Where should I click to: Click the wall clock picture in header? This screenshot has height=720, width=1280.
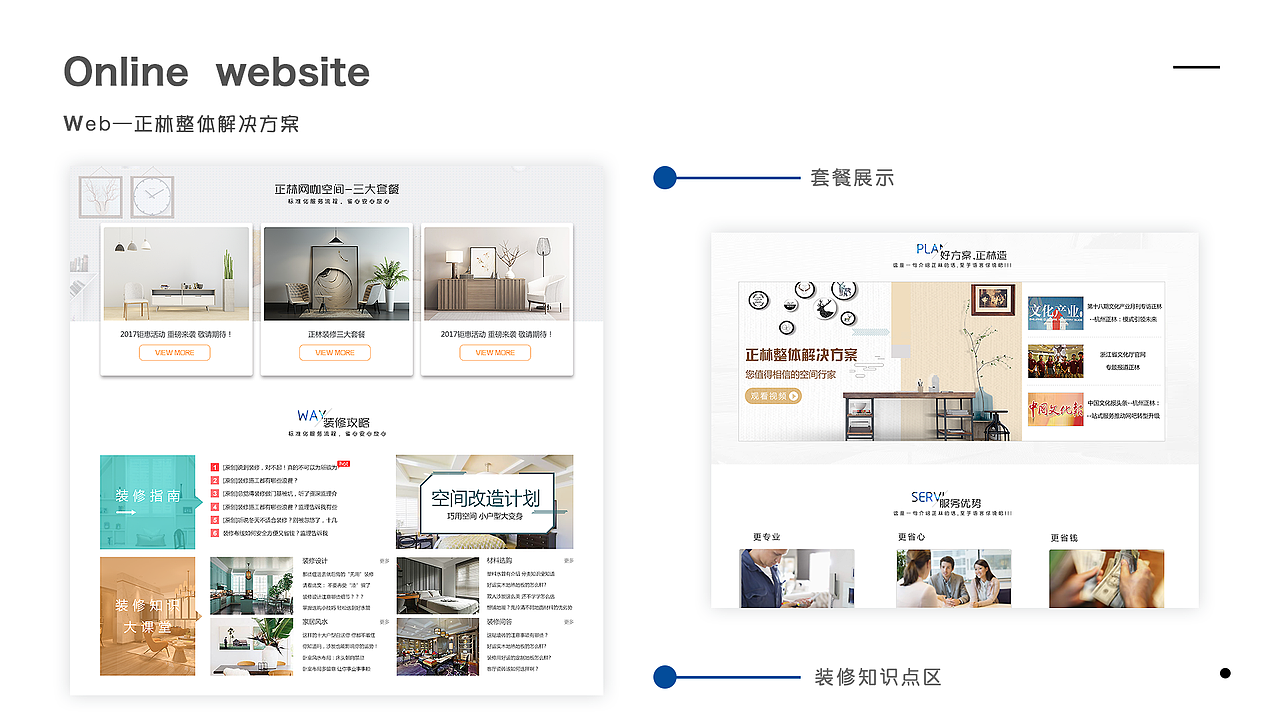(x=152, y=197)
